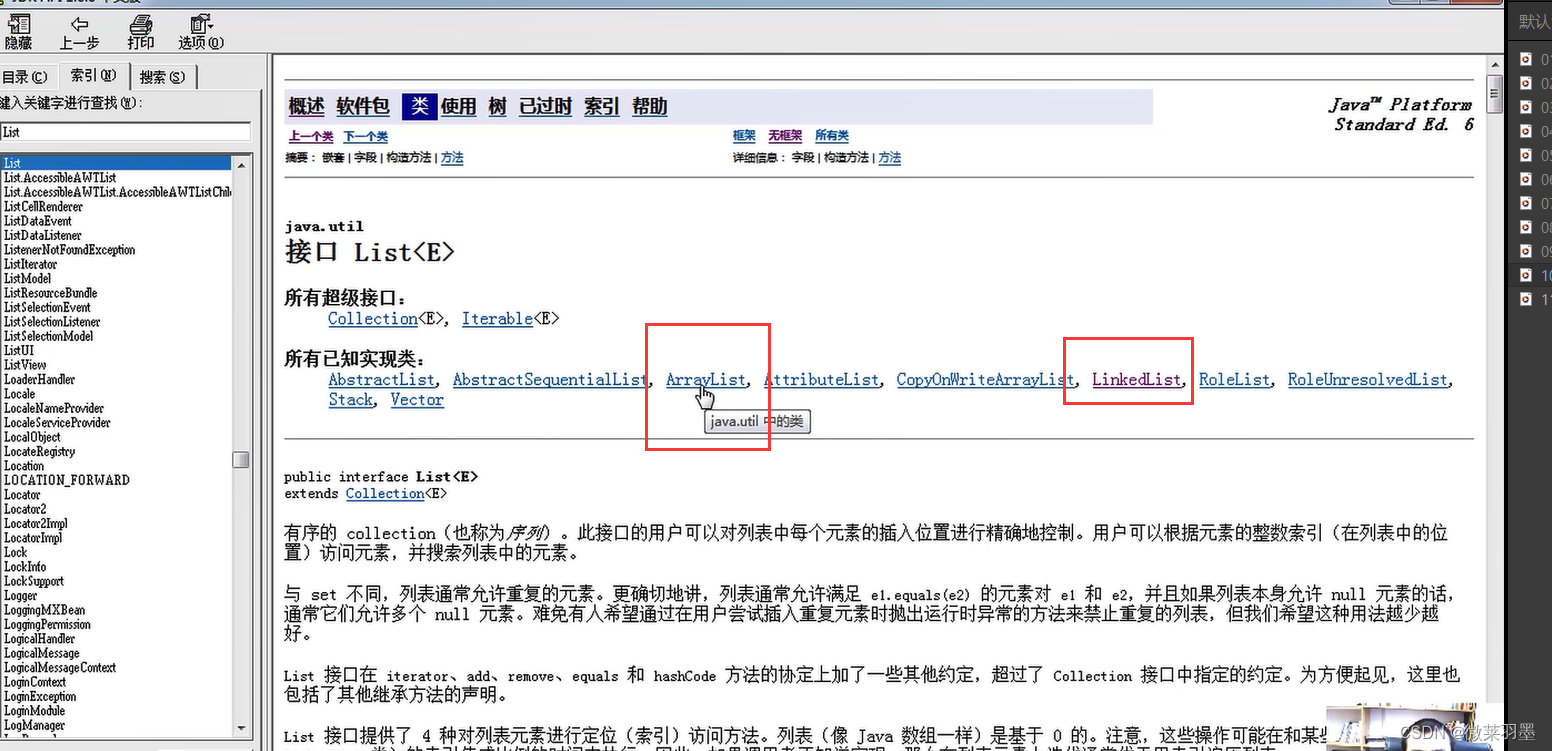The height and width of the screenshot is (751, 1552).
Task: Open the ArrayList class link
Action: 706,380
